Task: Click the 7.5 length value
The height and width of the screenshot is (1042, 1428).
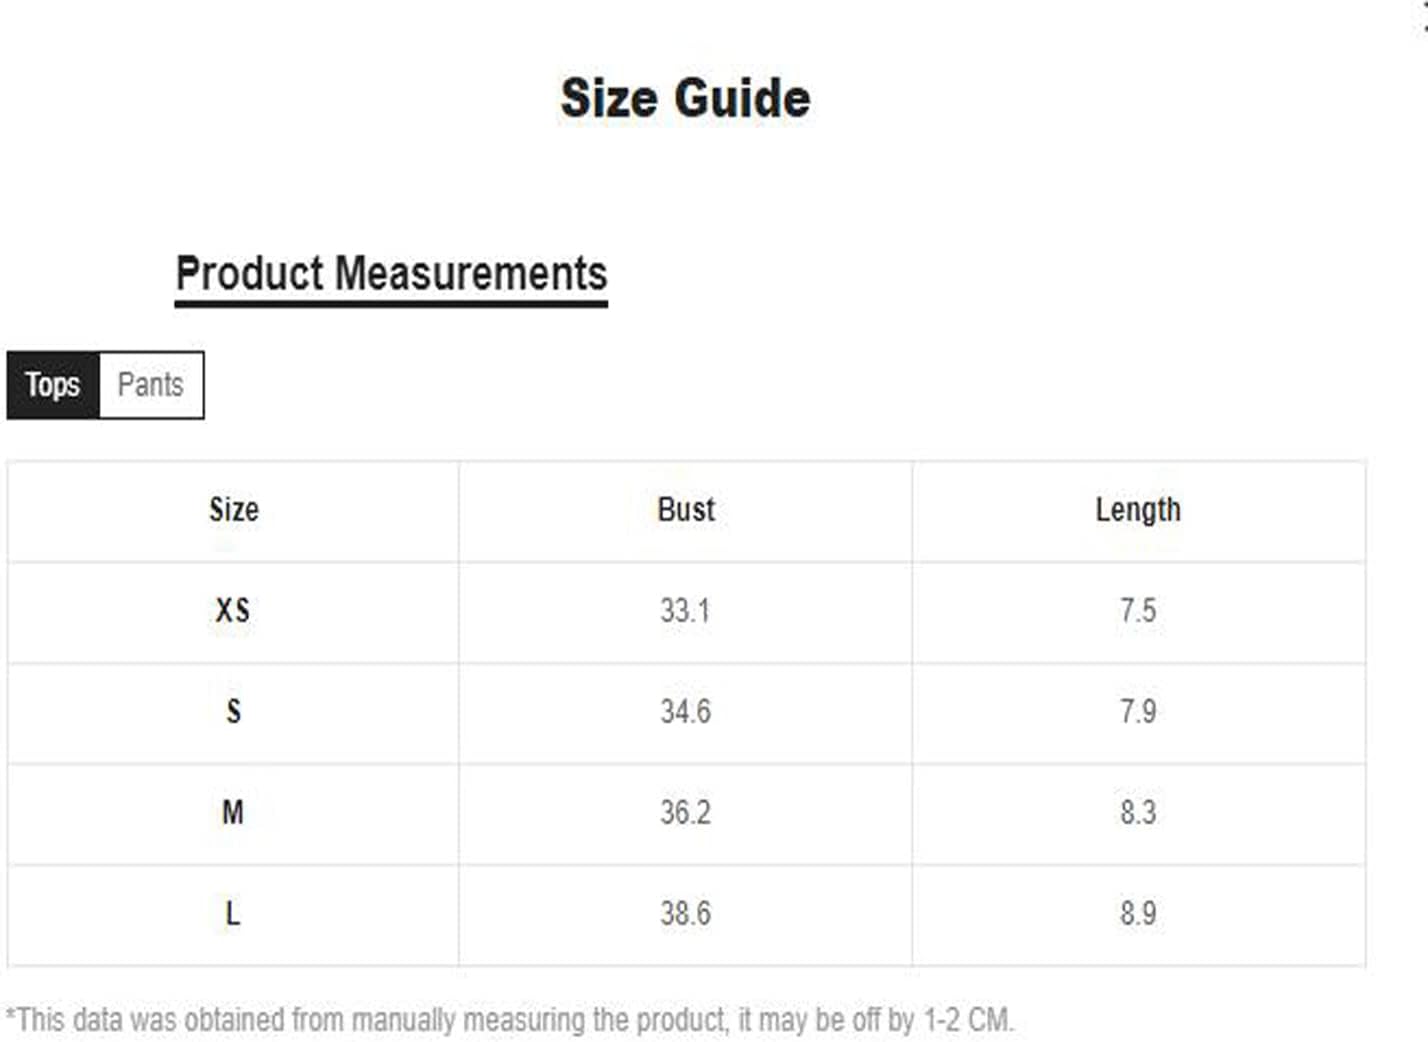Action: [1138, 611]
